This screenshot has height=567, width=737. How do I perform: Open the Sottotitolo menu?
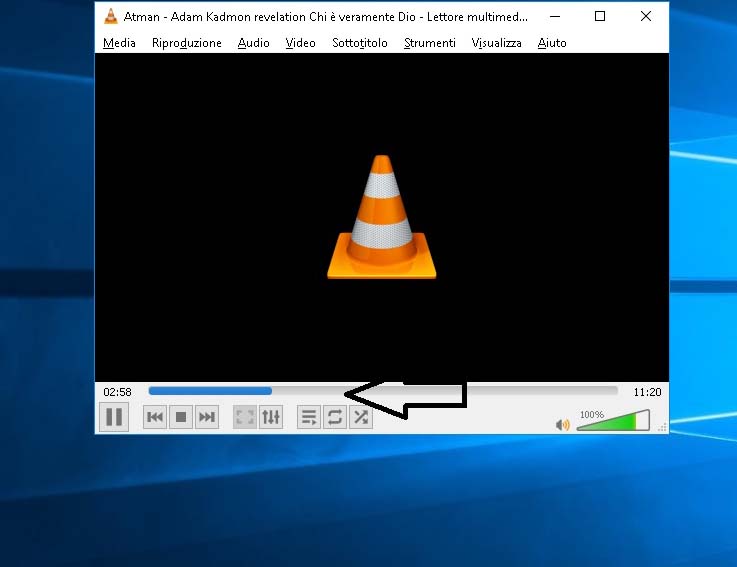(x=360, y=43)
